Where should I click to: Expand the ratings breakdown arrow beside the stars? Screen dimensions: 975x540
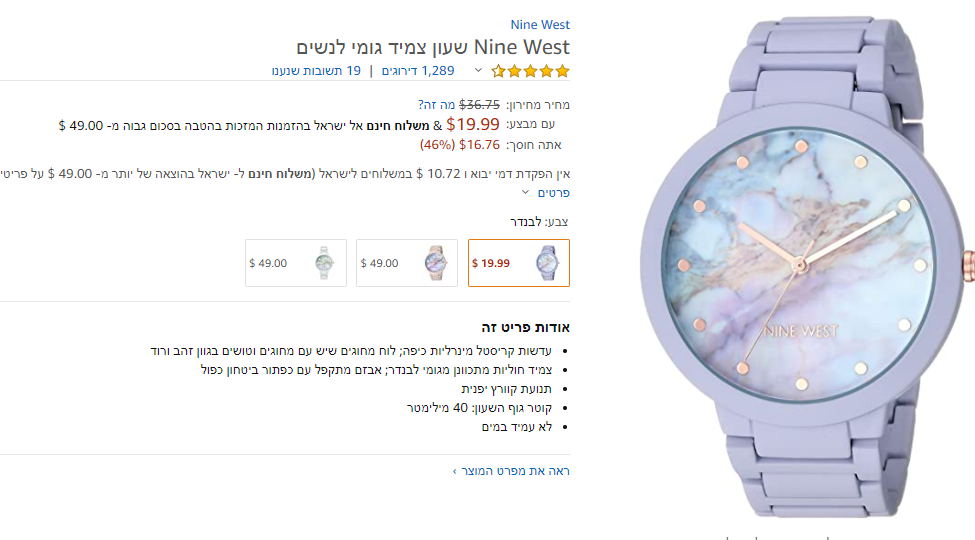coord(478,71)
